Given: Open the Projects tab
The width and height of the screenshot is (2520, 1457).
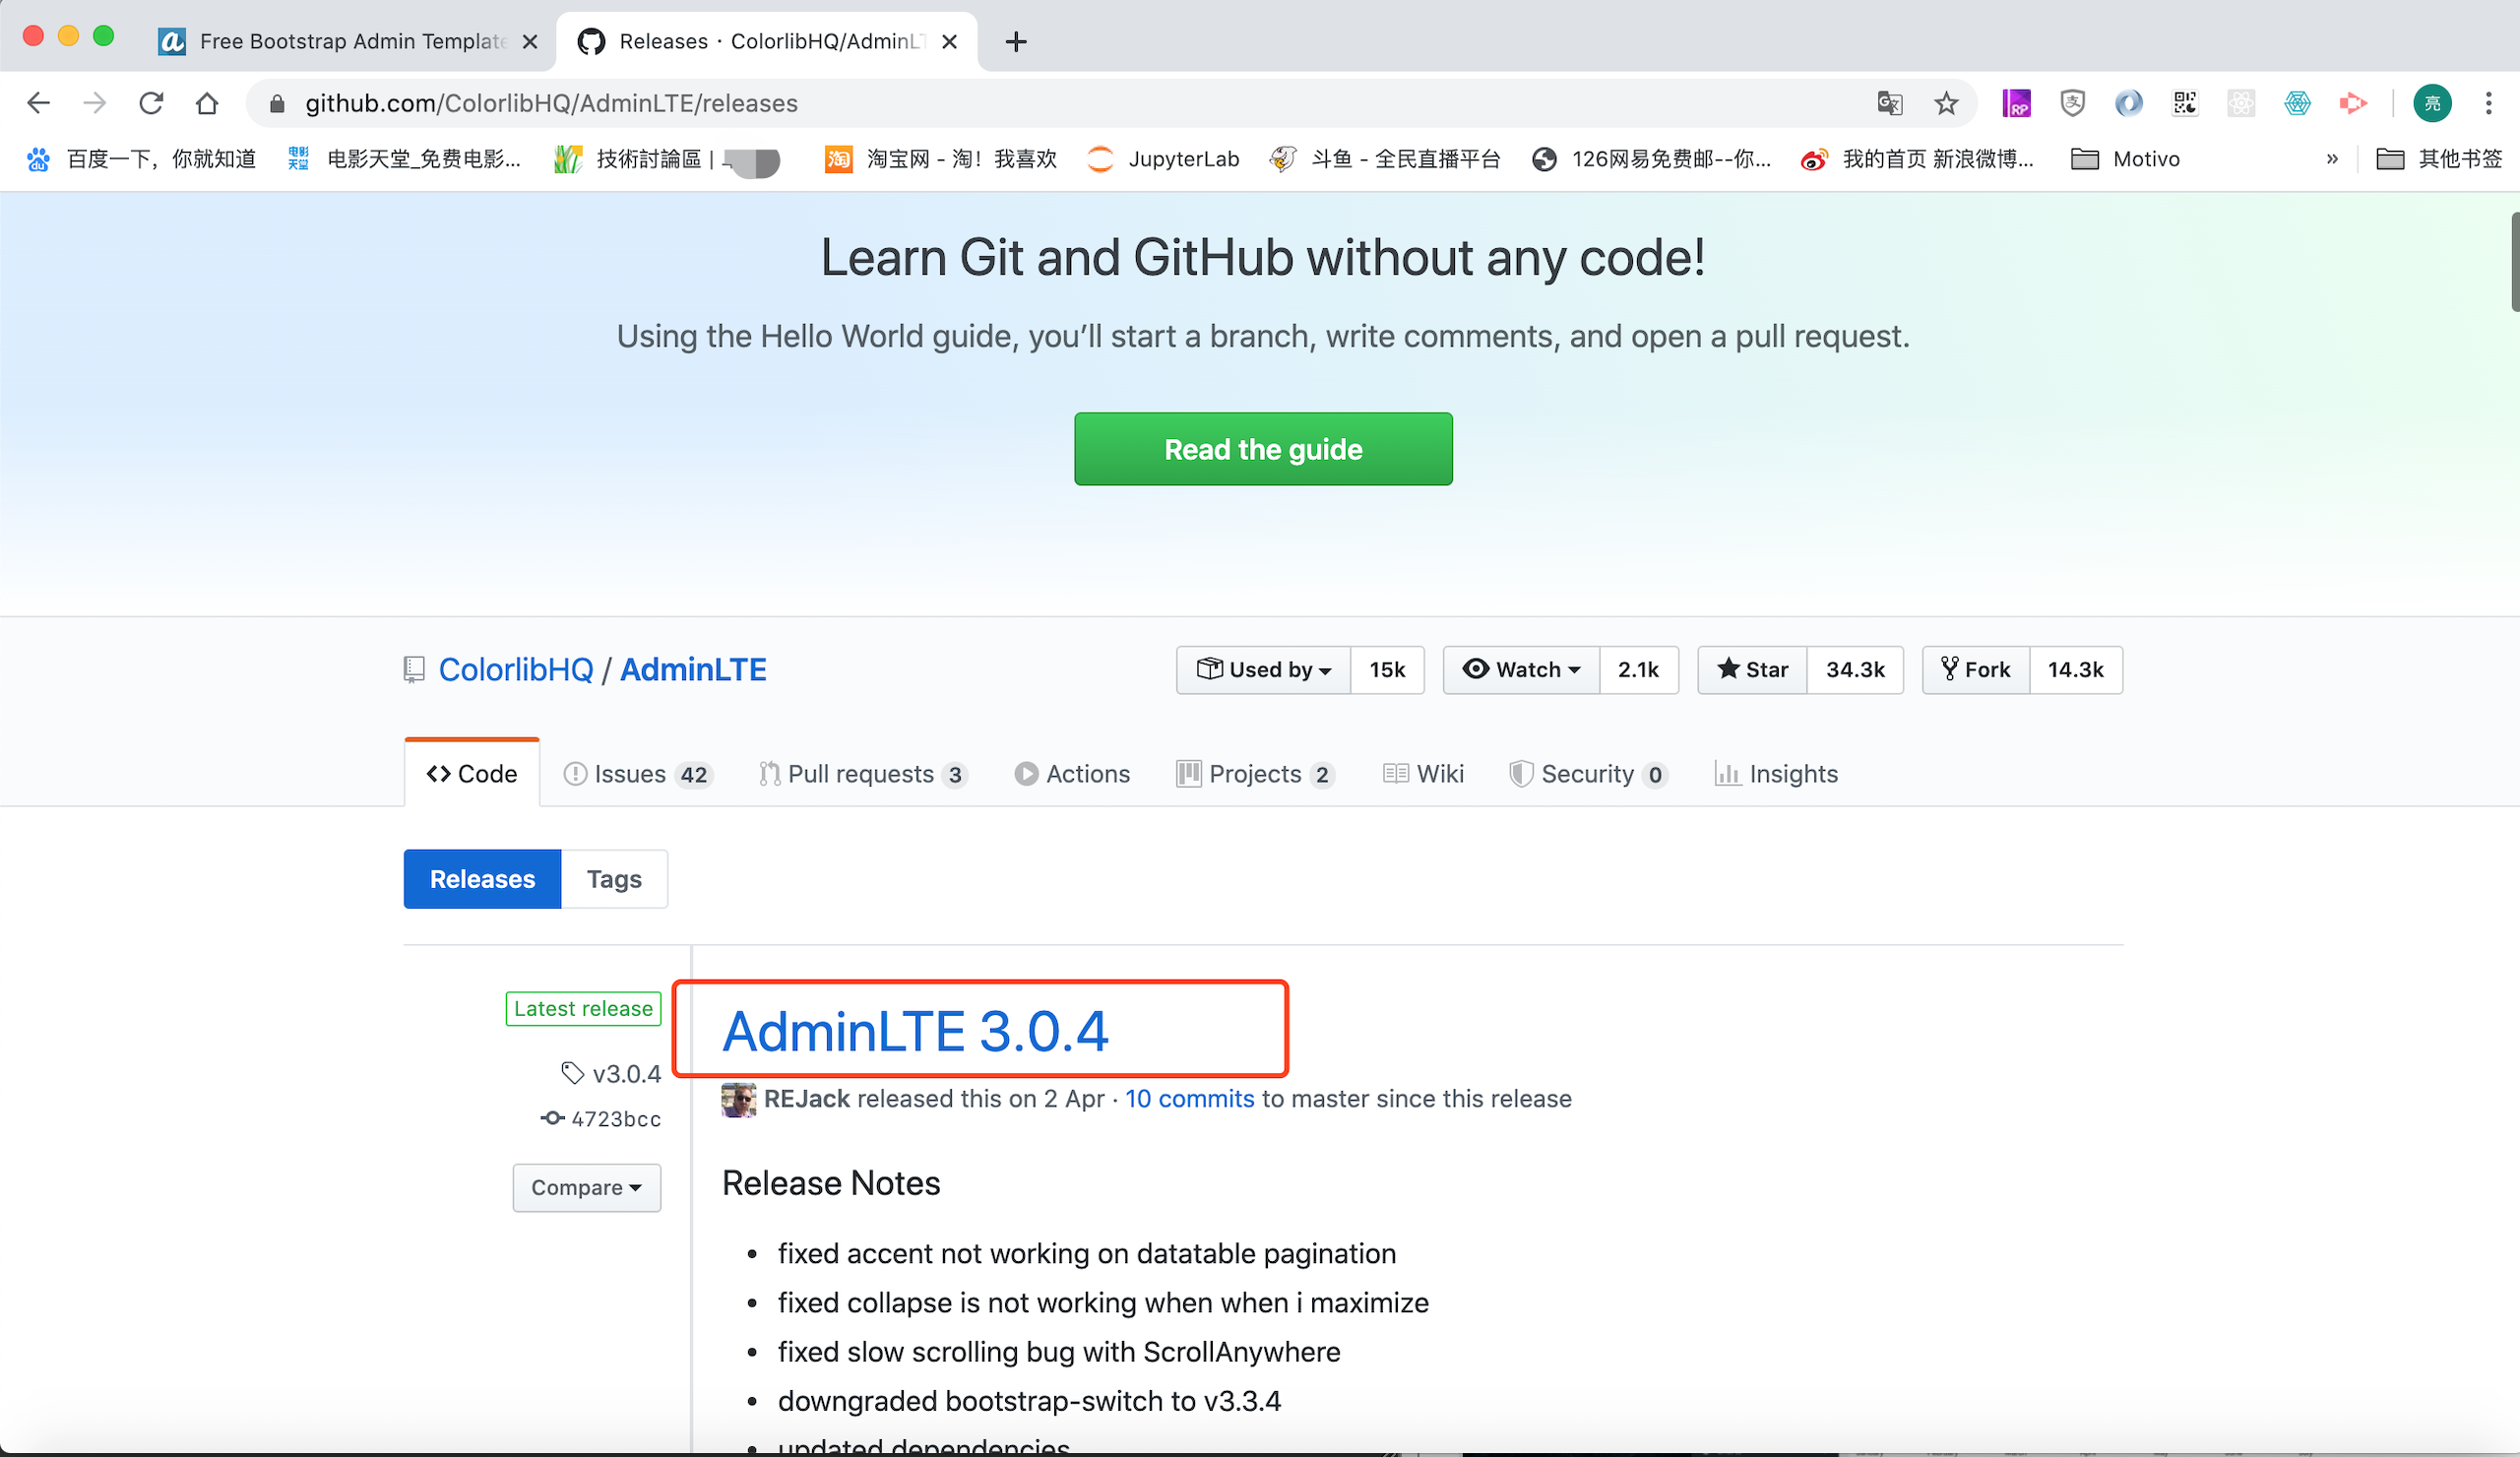Looking at the screenshot, I should pyautogui.click(x=1255, y=773).
